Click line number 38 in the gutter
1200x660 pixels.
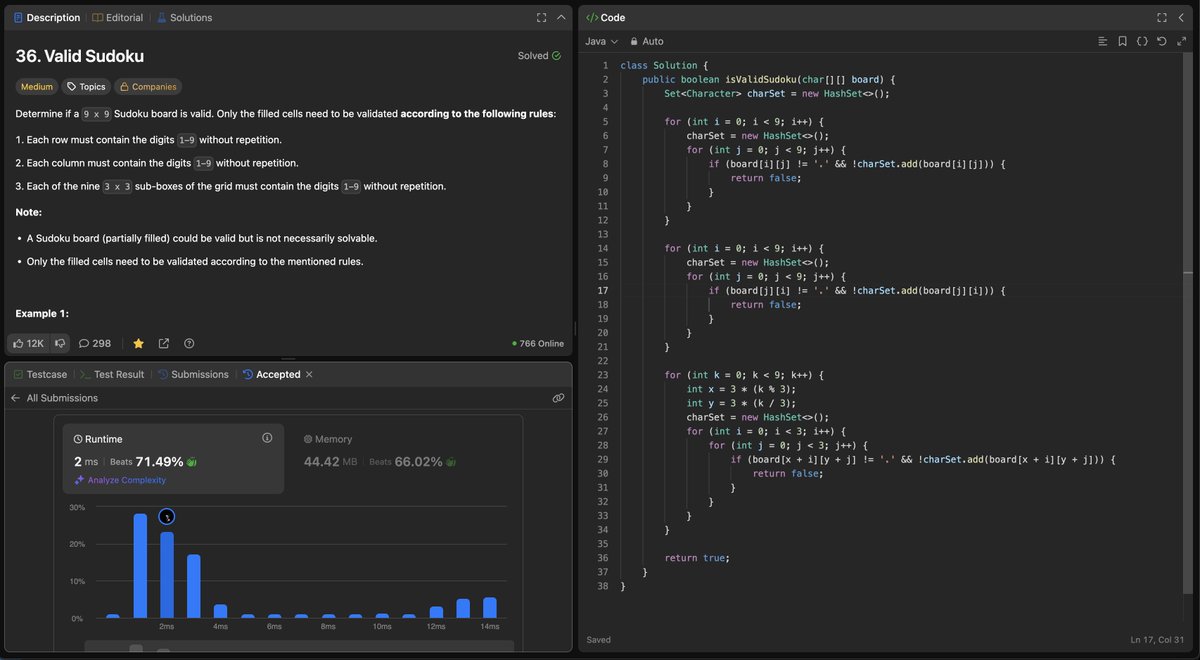(x=602, y=585)
